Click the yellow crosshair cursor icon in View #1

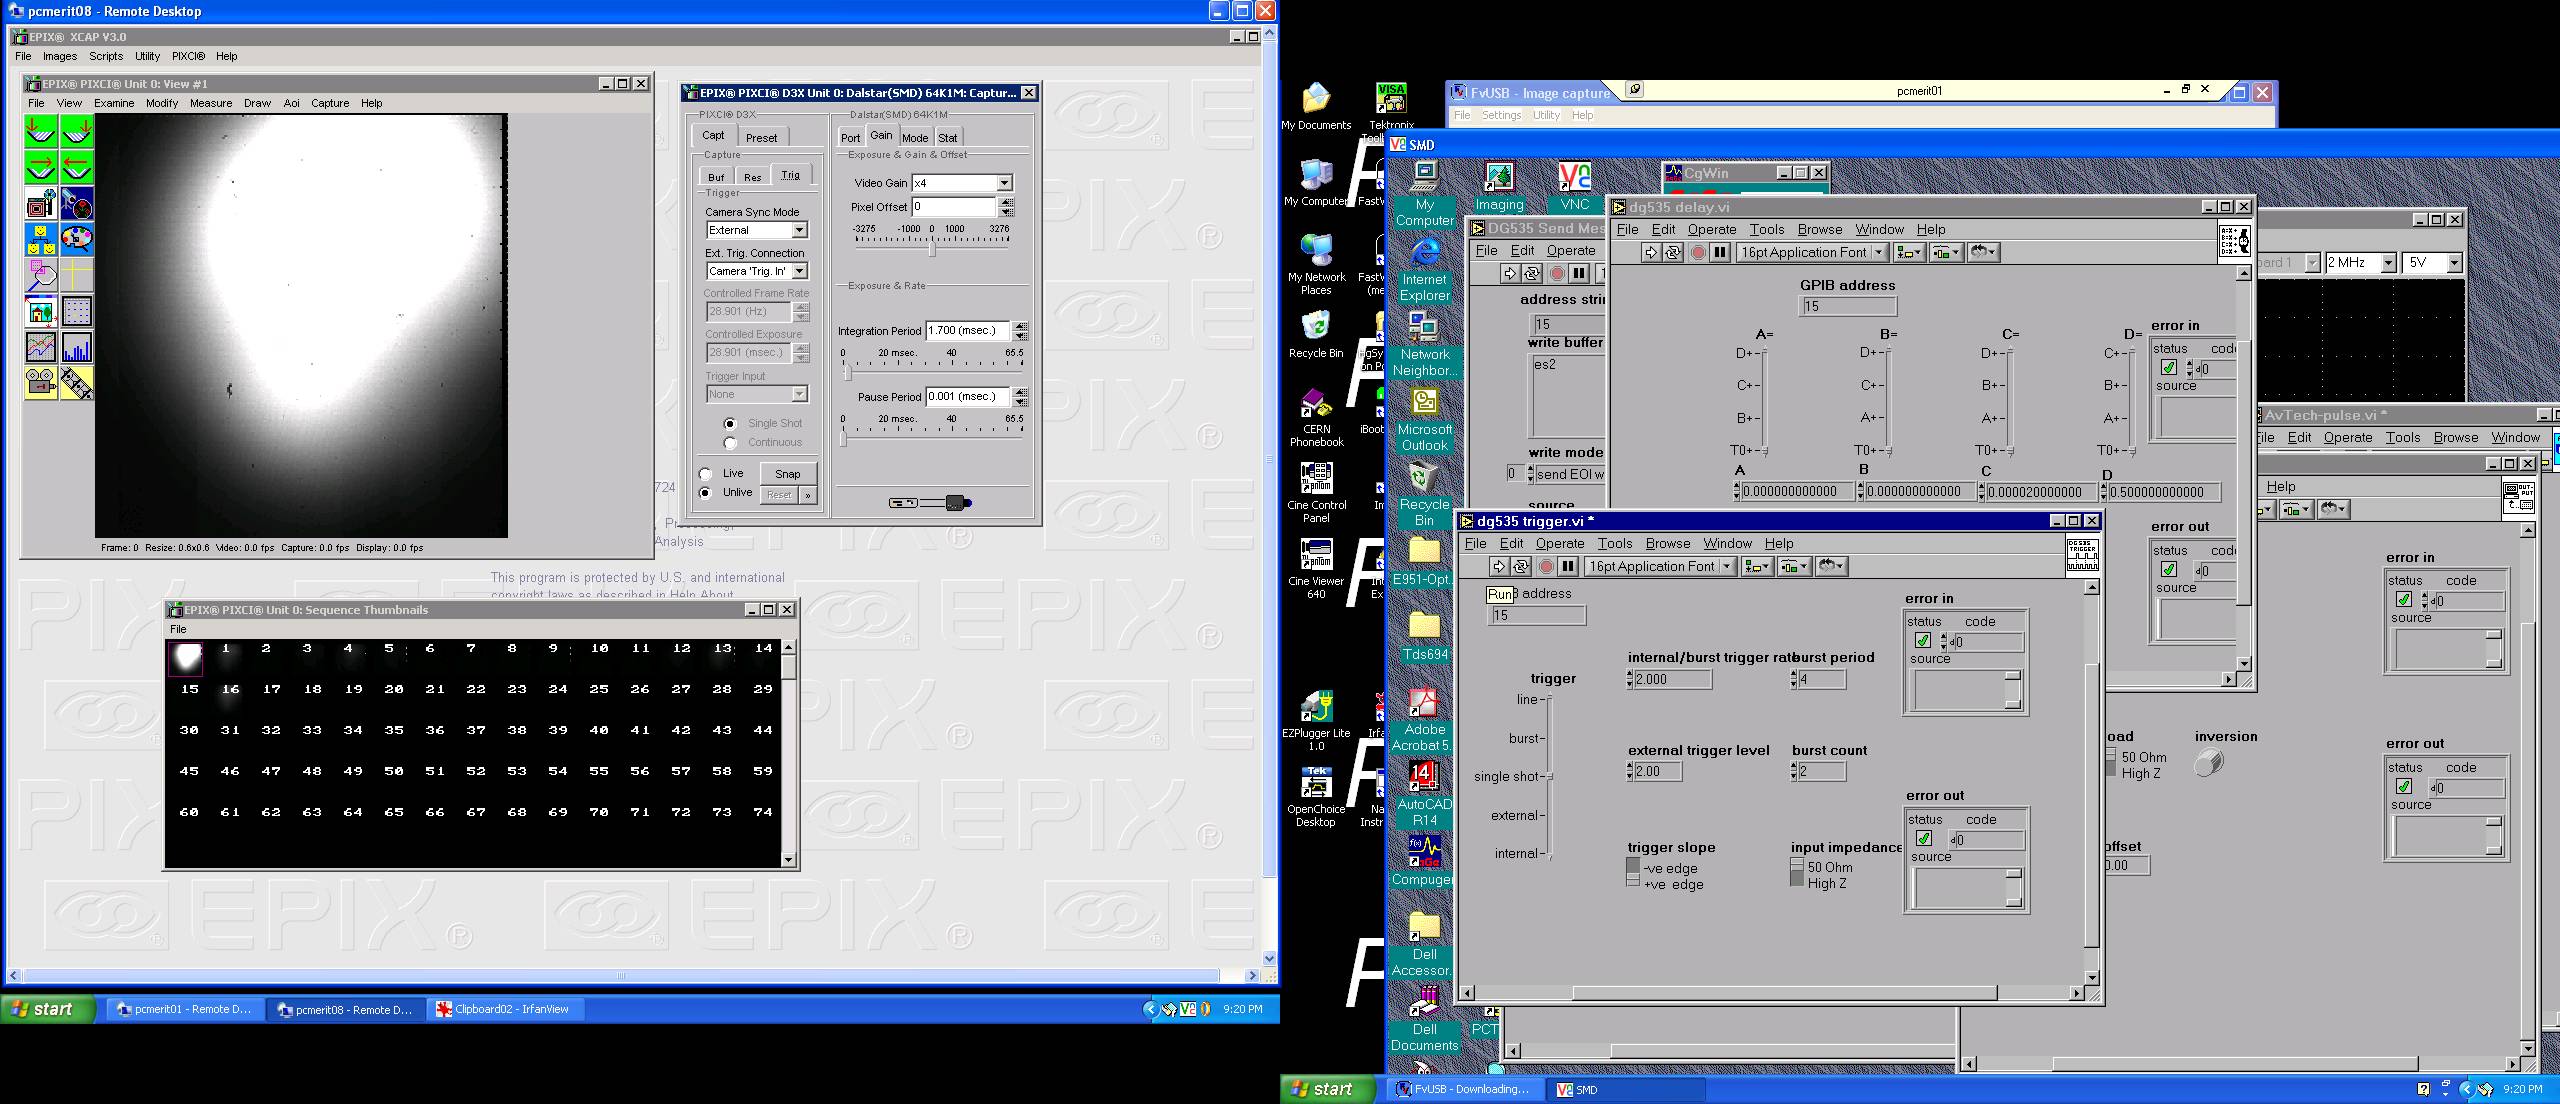pyautogui.click(x=77, y=275)
